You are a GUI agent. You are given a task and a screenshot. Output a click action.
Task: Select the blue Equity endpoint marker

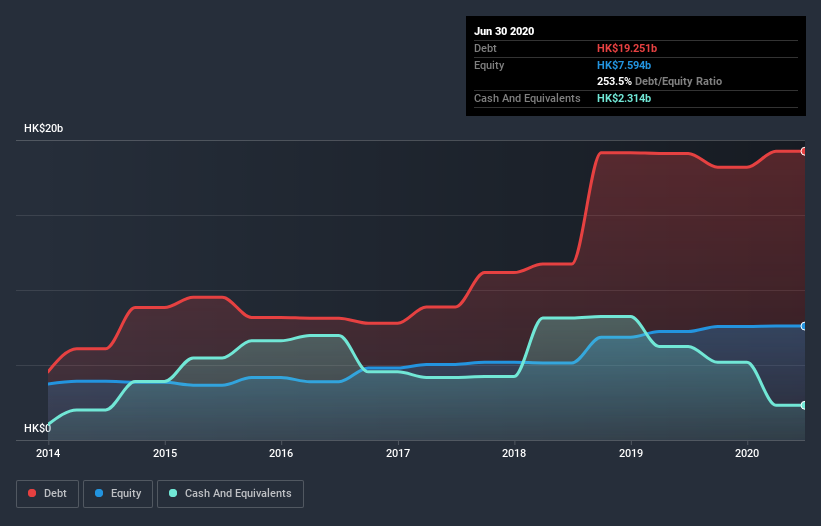coord(804,326)
